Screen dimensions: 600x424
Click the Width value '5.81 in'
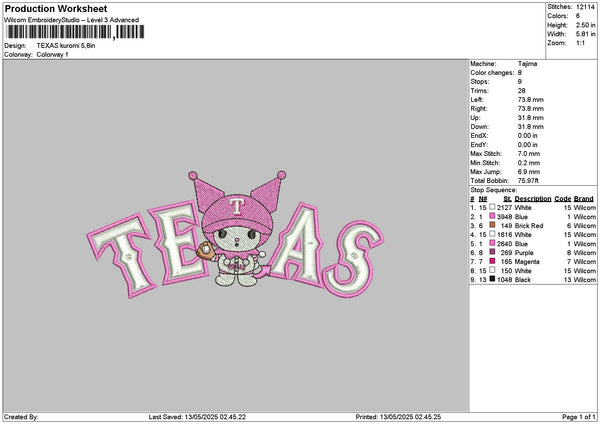[586, 34]
